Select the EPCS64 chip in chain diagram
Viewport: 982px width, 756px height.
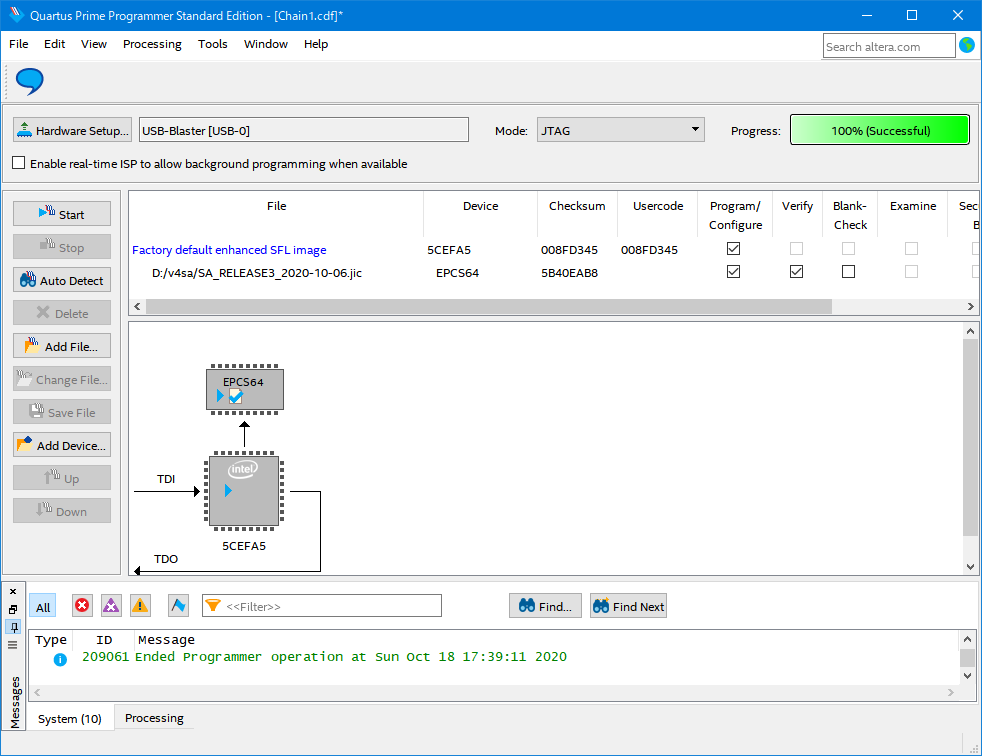[x=245, y=390]
